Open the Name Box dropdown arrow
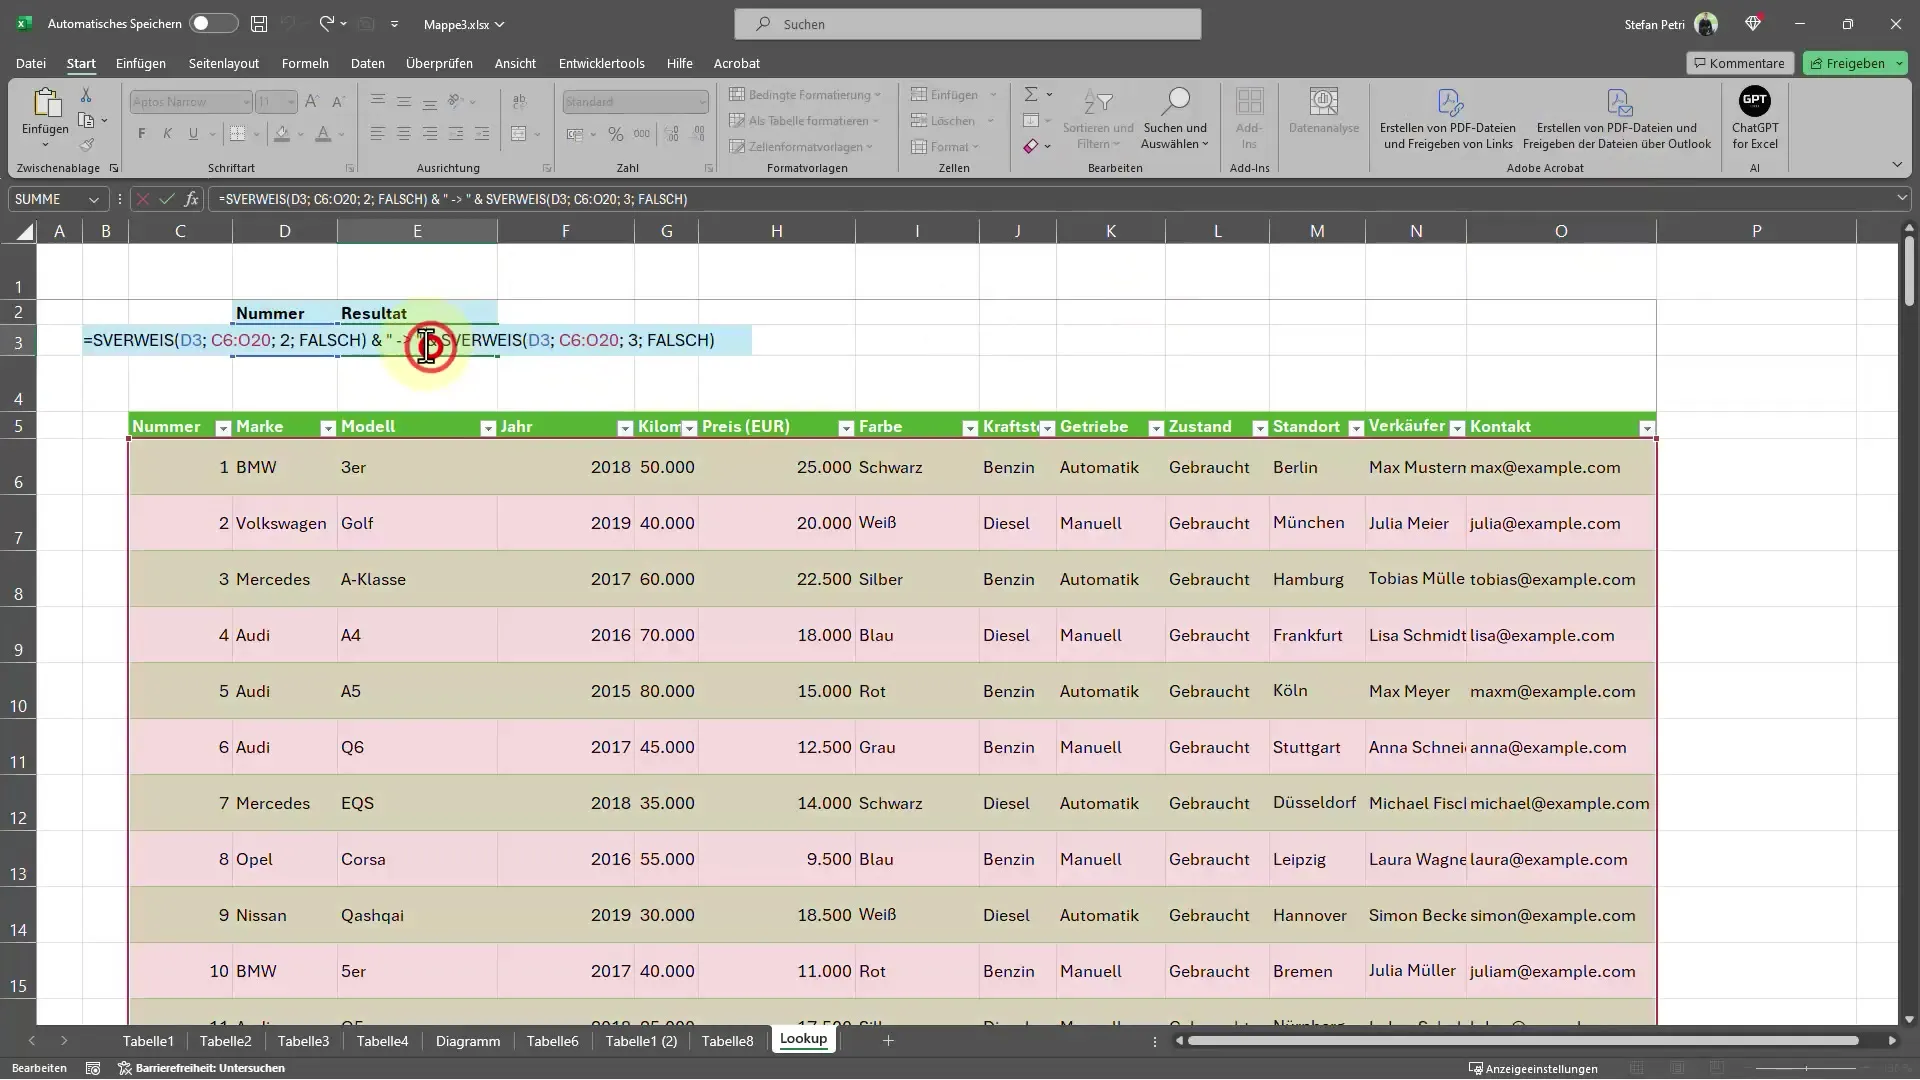Screen dimensions: 1920x1080 (x=93, y=199)
